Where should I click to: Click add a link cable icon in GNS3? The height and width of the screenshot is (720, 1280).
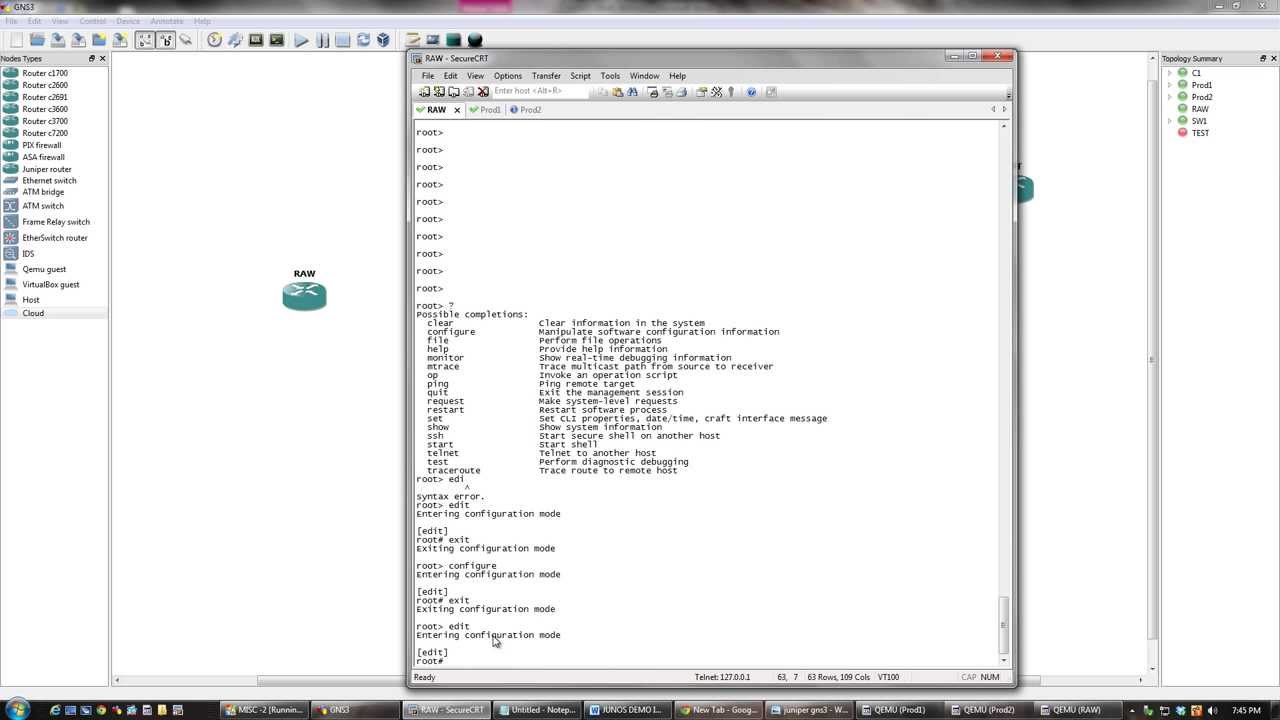coord(186,40)
